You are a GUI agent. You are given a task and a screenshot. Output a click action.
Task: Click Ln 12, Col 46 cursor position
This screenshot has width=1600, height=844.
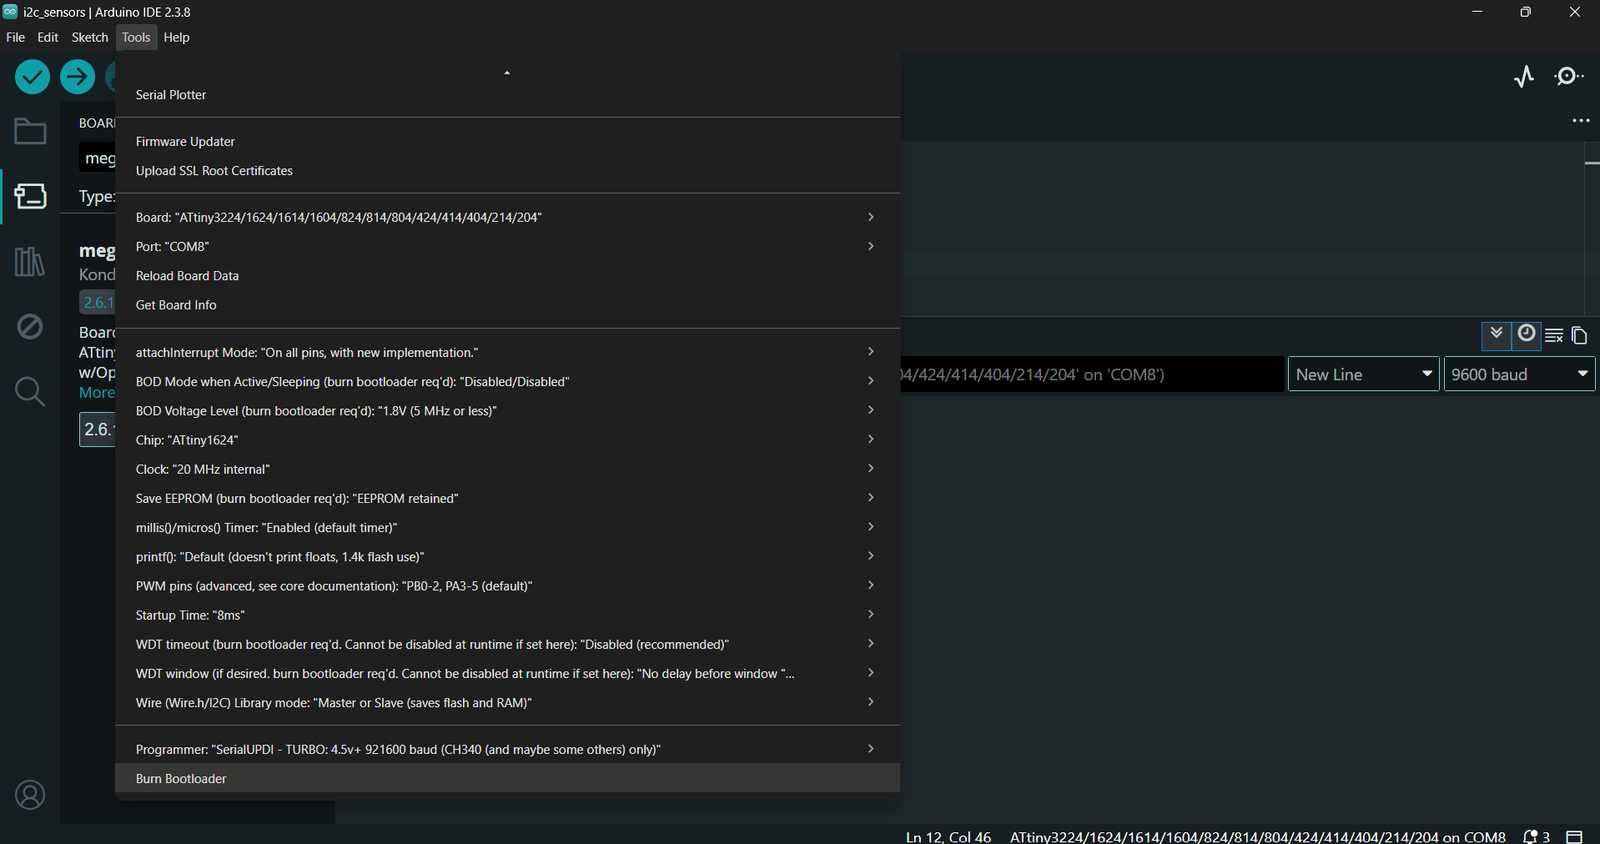pyautogui.click(x=948, y=837)
